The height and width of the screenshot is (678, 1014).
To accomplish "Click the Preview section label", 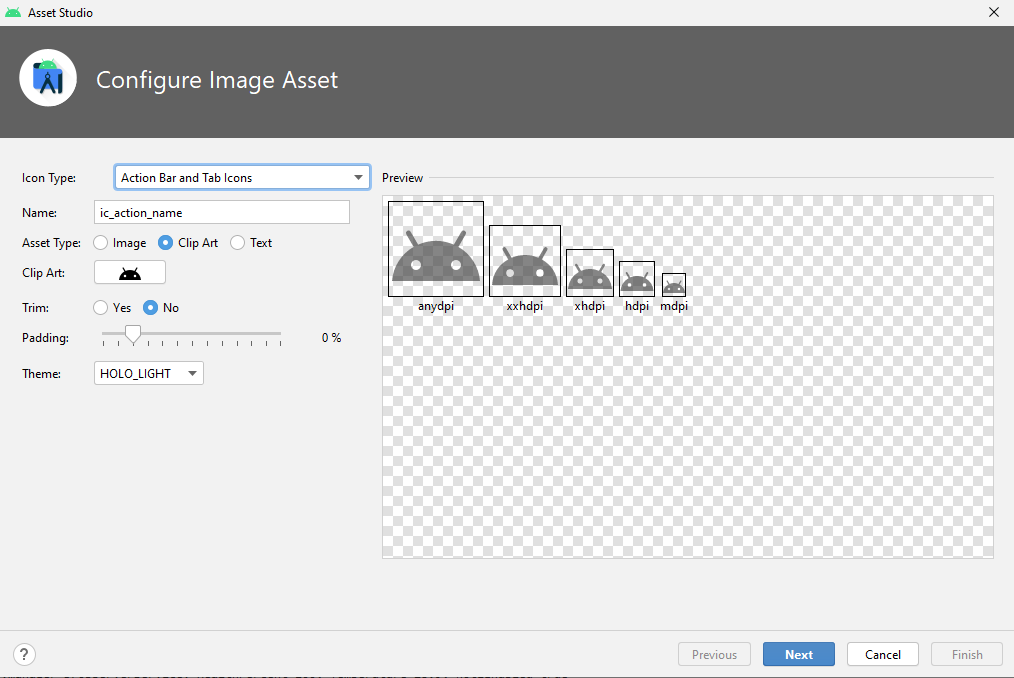I will 402,178.
